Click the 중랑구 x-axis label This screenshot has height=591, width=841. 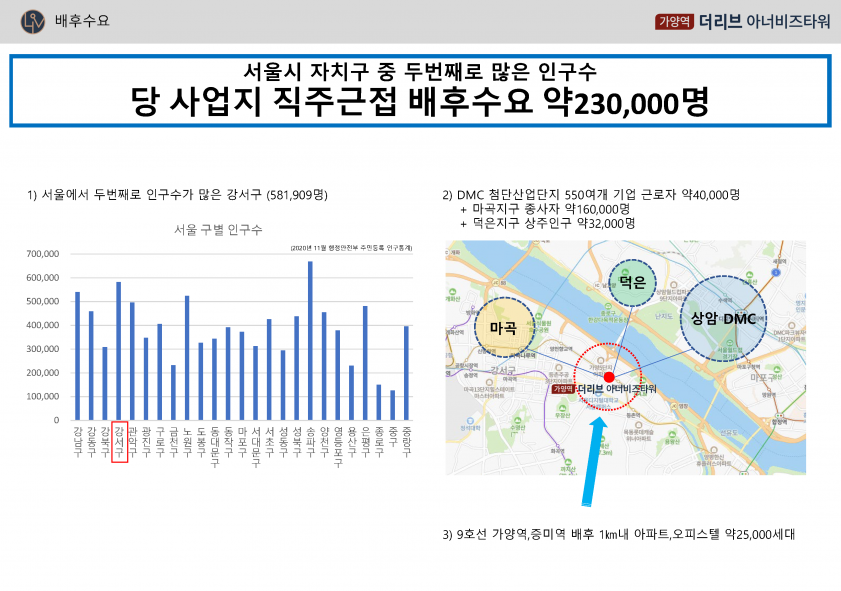pos(407,441)
